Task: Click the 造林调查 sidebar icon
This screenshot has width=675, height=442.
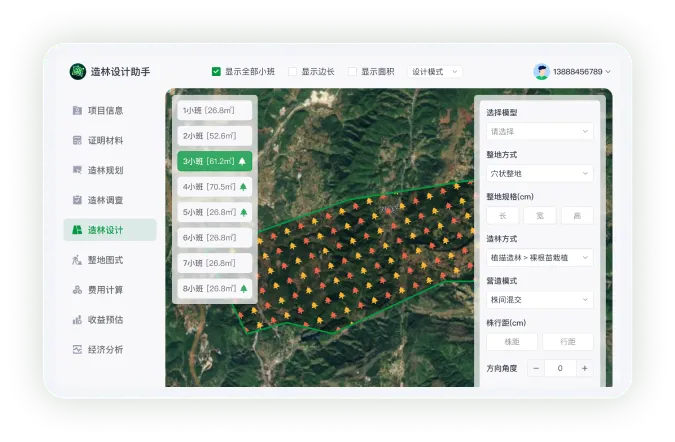Action: coord(77,200)
